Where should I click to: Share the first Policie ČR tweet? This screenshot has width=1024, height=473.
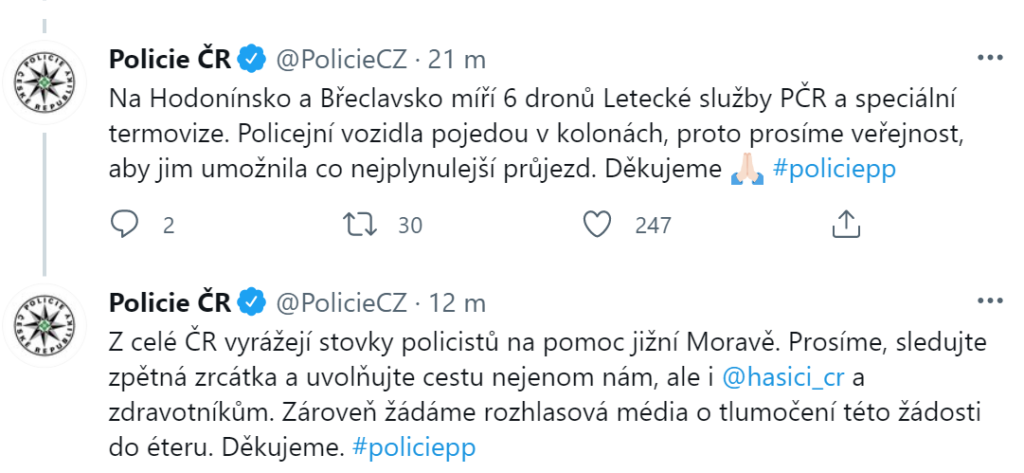click(846, 225)
